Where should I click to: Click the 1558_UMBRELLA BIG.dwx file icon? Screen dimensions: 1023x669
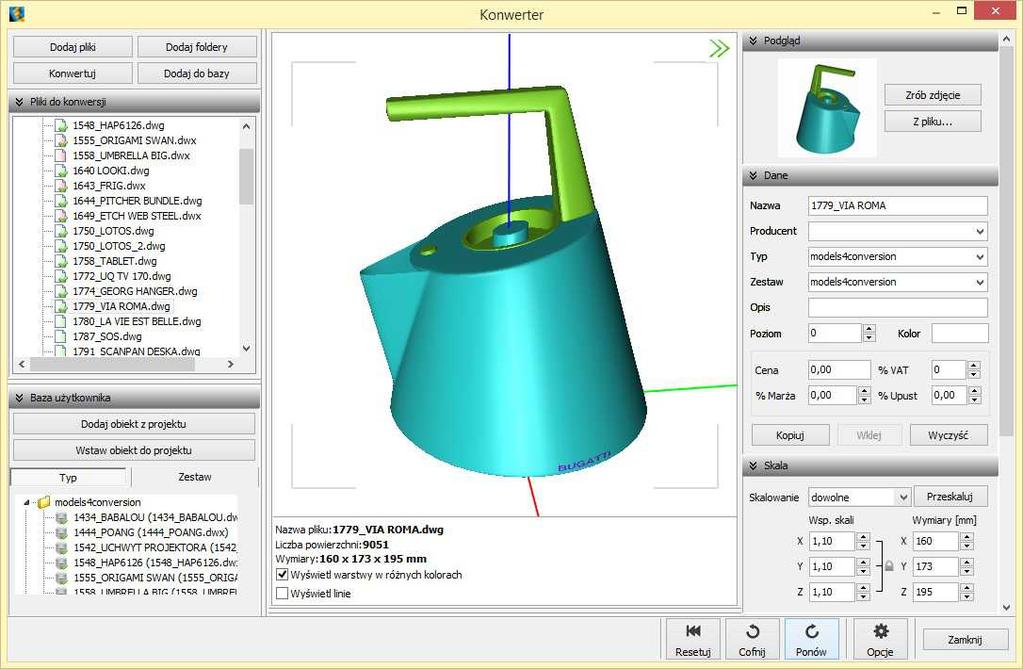point(61,155)
